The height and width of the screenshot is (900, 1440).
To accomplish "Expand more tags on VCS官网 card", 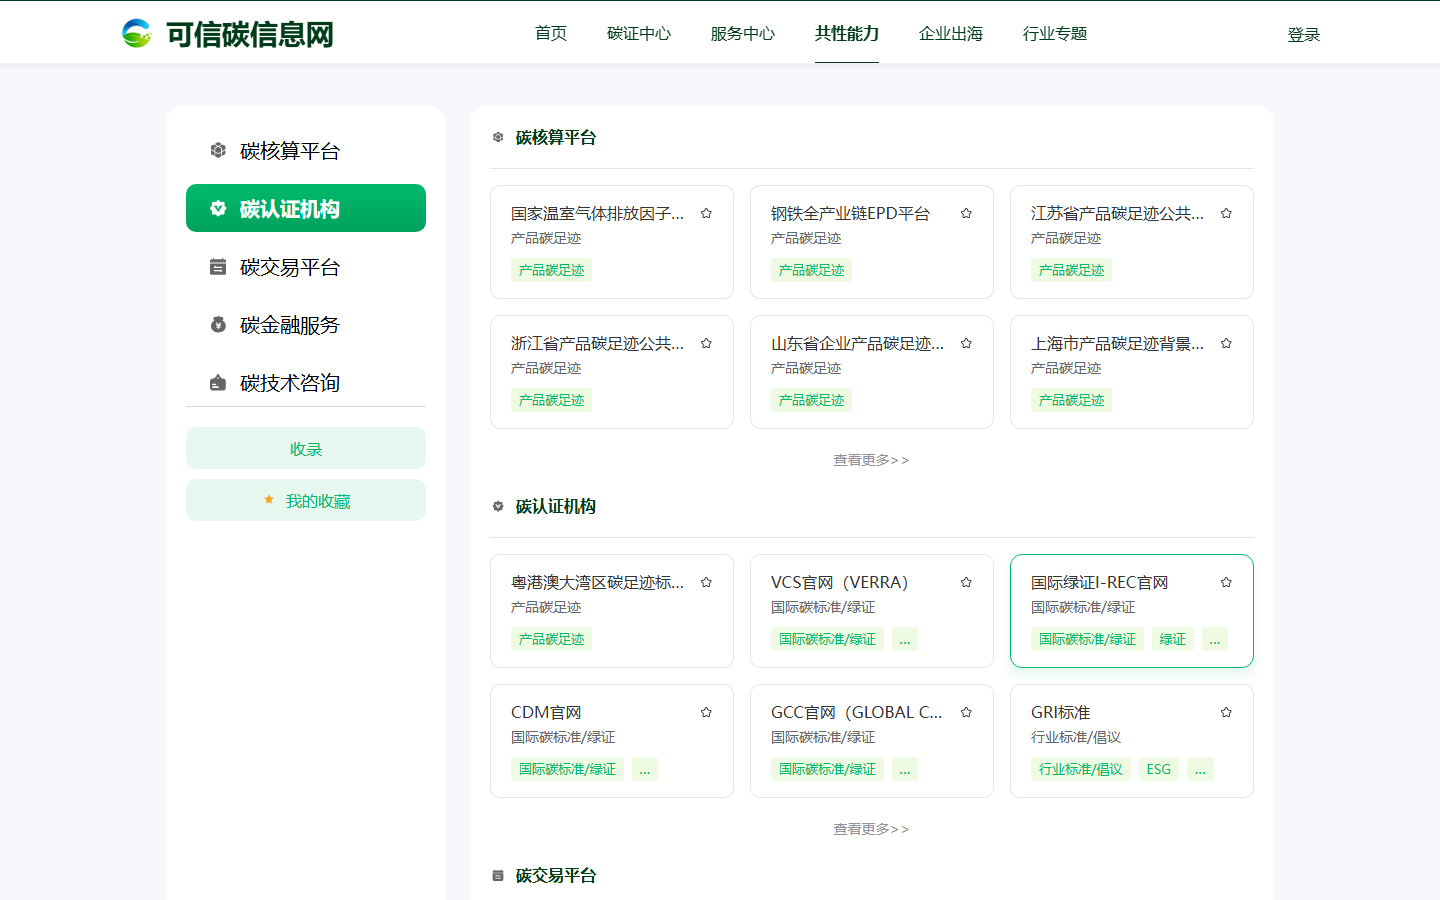I will coord(905,639).
